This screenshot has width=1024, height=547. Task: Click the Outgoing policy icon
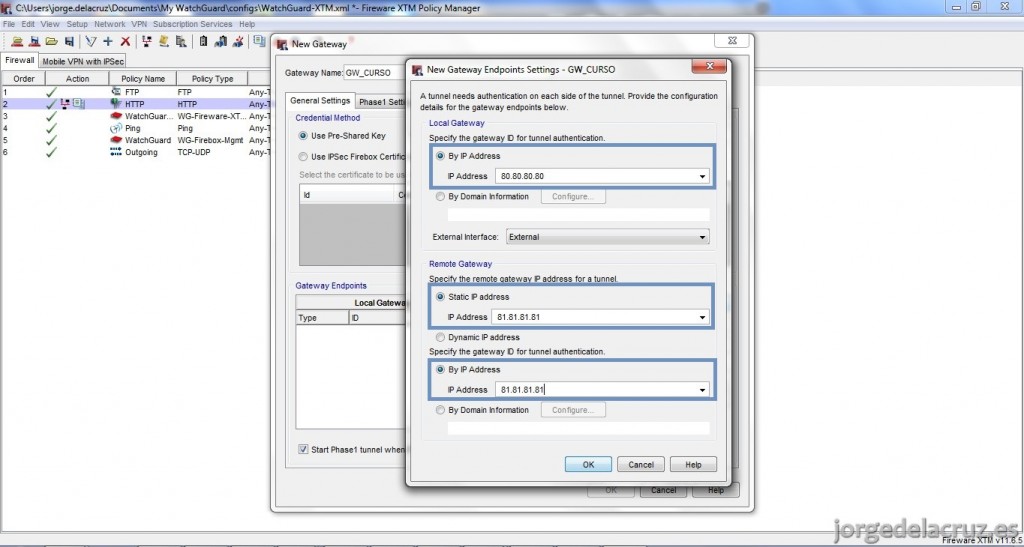[x=116, y=152]
